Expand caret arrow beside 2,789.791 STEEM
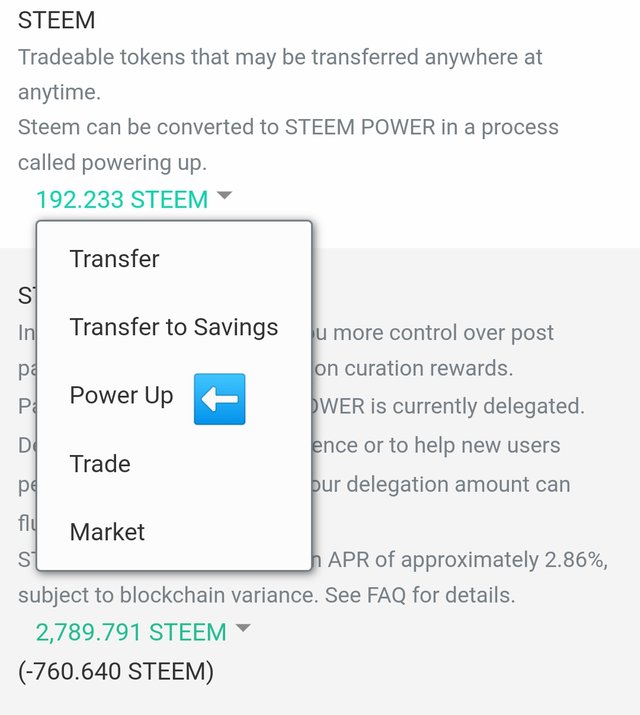 242,629
